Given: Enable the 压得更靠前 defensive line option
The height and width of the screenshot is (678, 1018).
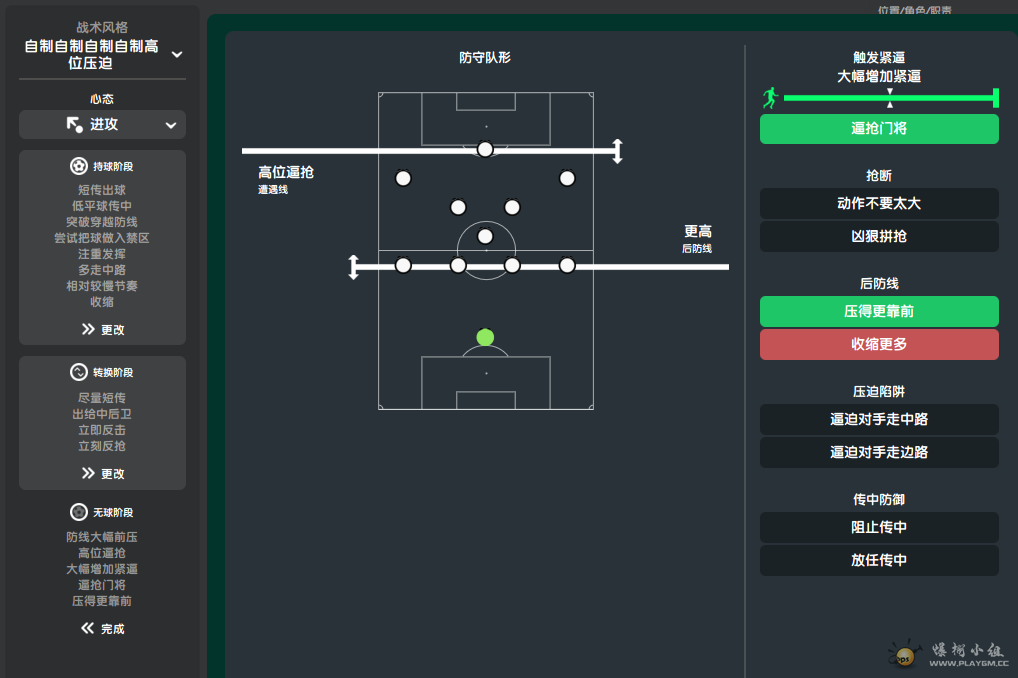Looking at the screenshot, I should coord(879,311).
